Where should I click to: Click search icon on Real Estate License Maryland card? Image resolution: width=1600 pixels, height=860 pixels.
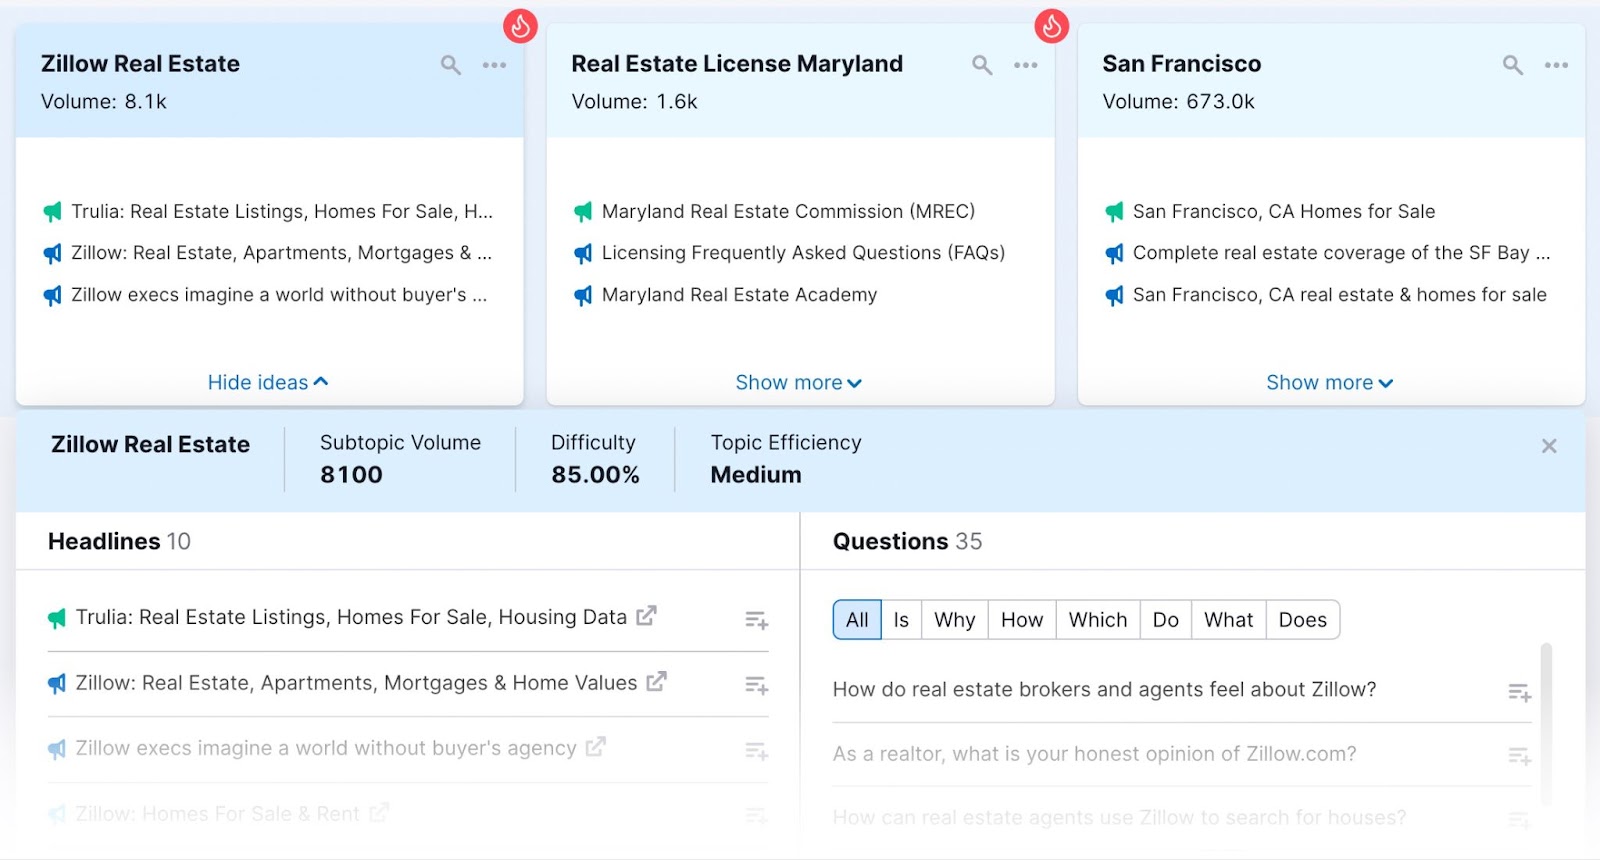click(x=982, y=65)
